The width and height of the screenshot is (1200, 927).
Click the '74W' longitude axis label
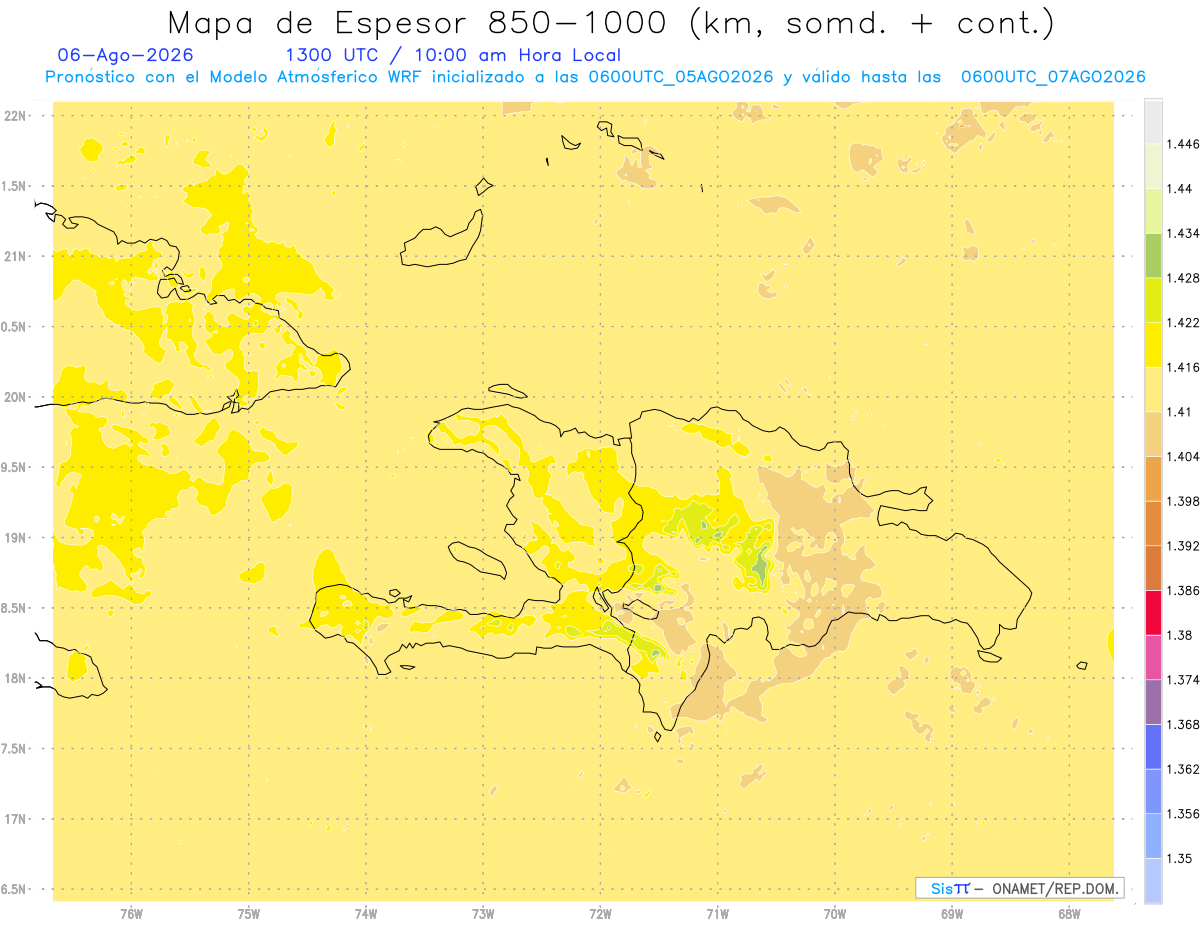[366, 914]
